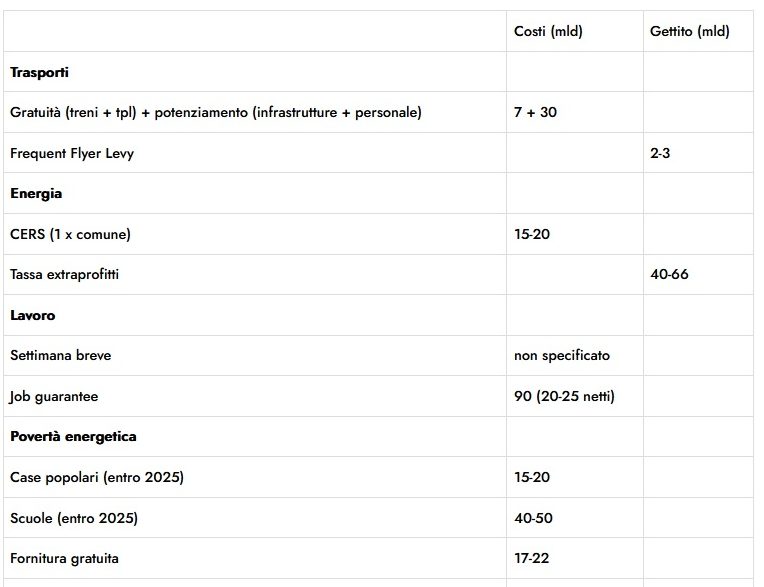Select the Settimana breve row label
This screenshot has width=764, height=587.
coord(60,355)
